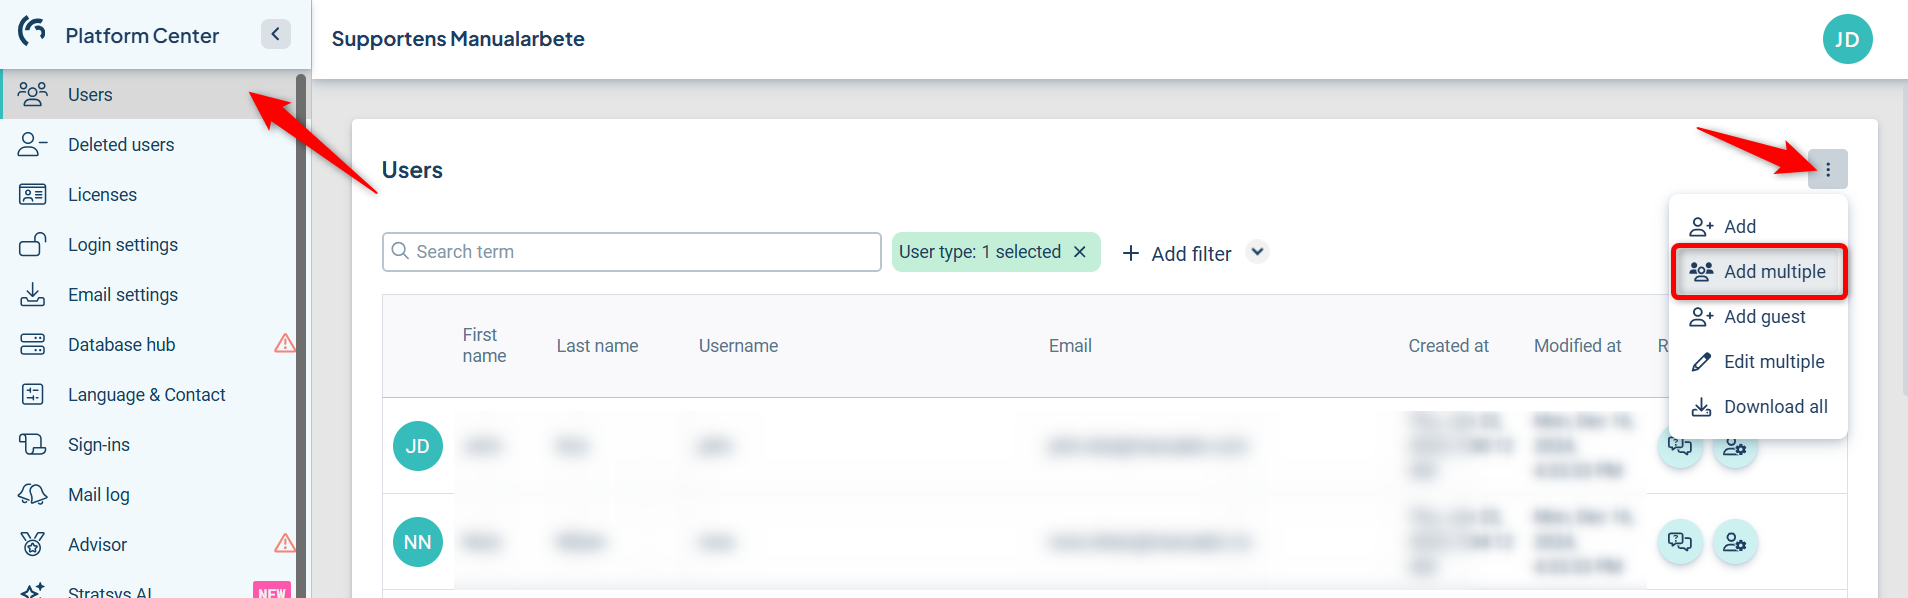This screenshot has width=1908, height=598.
Task: Open the three-dot options menu
Action: pyautogui.click(x=1827, y=170)
